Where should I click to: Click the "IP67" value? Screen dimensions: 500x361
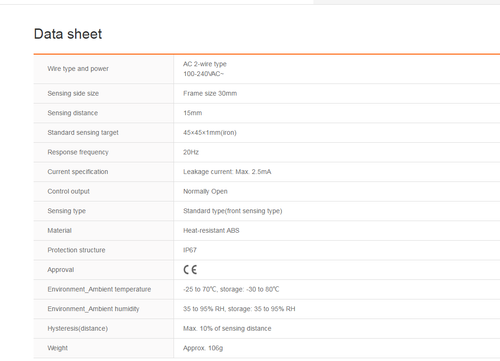tap(190, 250)
